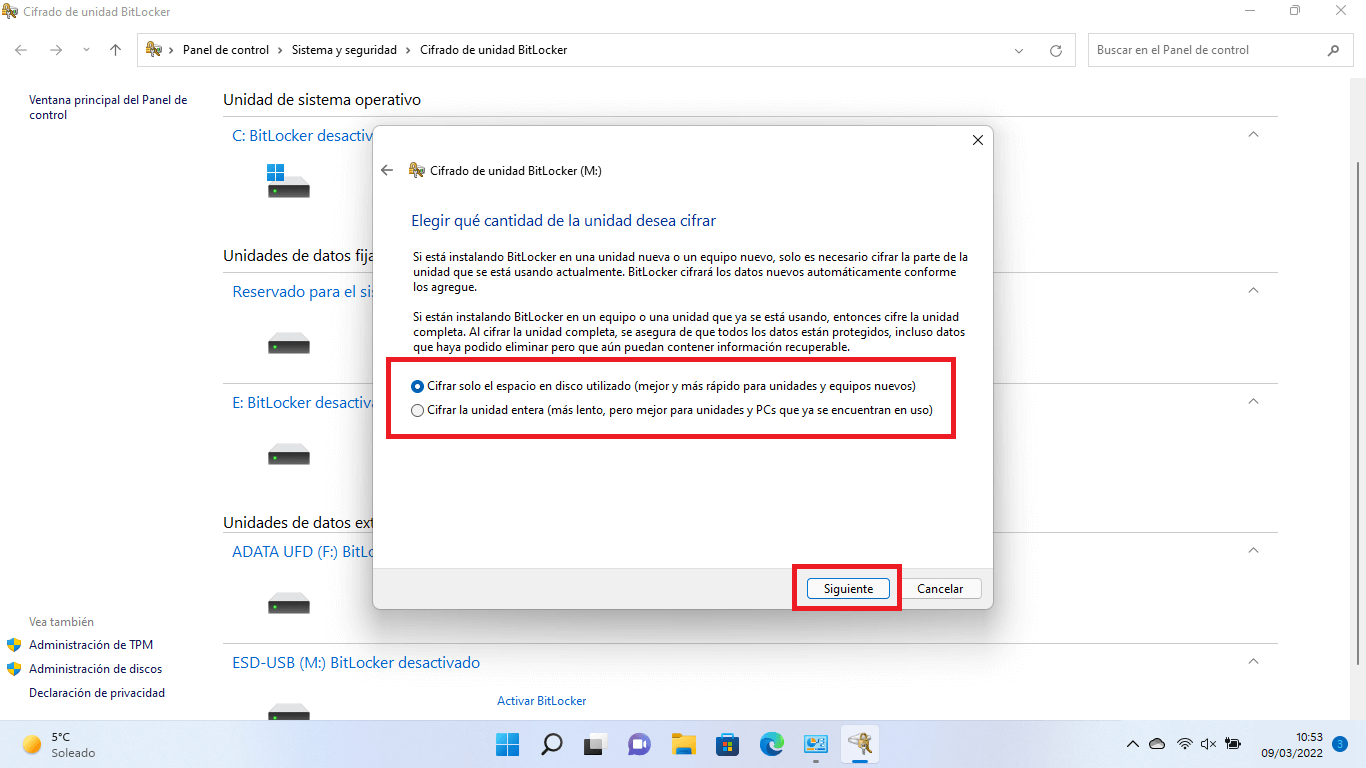
Task: Click ADATA UFD (F:) drive heading
Action: (302, 551)
